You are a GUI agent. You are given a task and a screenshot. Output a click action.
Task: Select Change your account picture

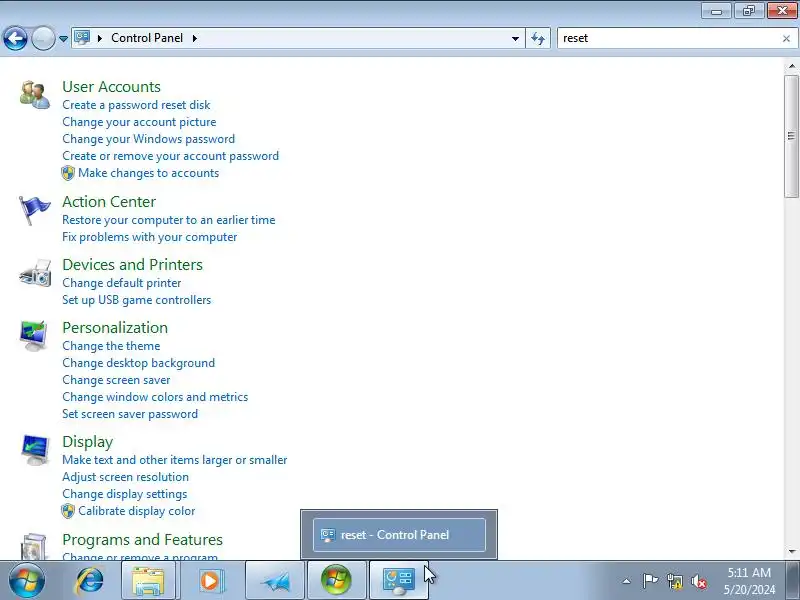coord(139,122)
